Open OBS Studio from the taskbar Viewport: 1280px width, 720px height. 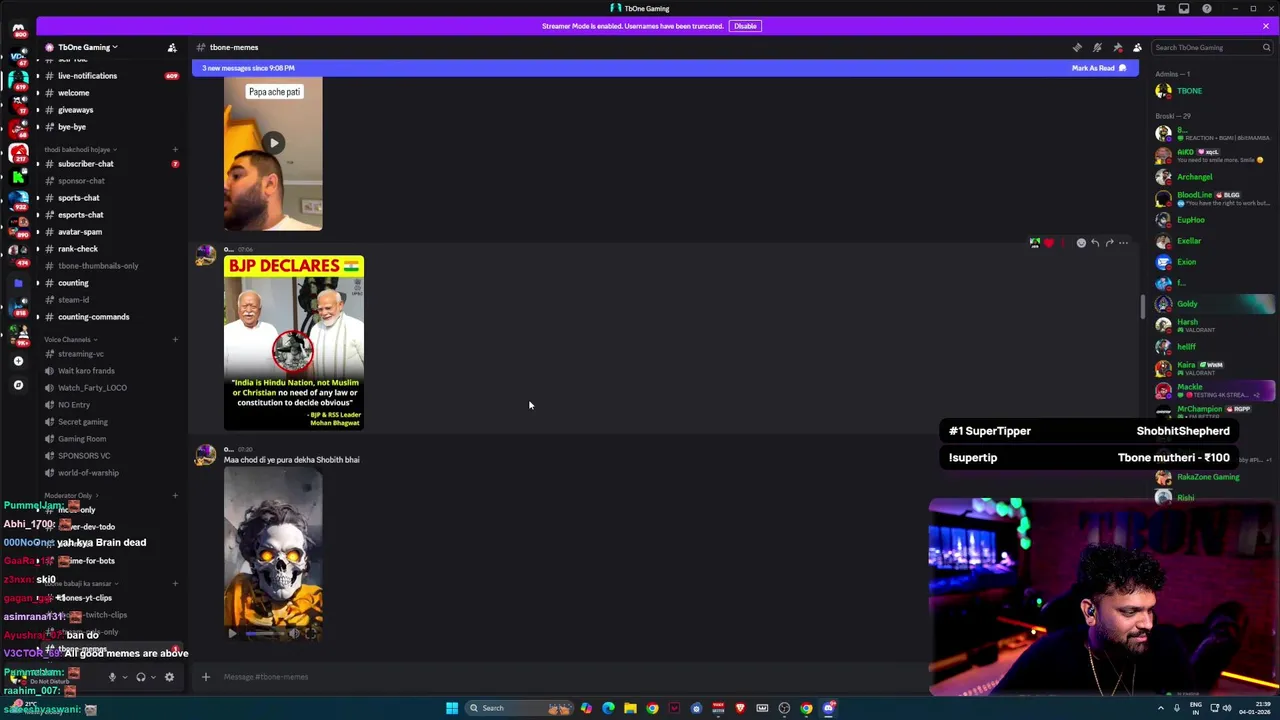[x=785, y=708]
